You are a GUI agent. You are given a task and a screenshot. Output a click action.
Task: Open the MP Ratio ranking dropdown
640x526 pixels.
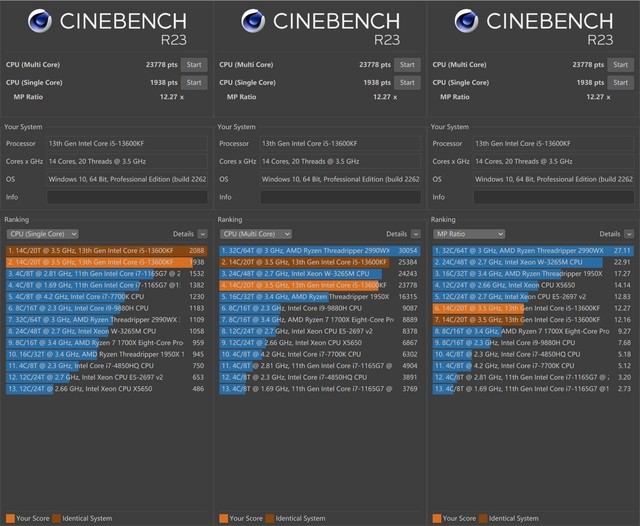[x=469, y=234]
